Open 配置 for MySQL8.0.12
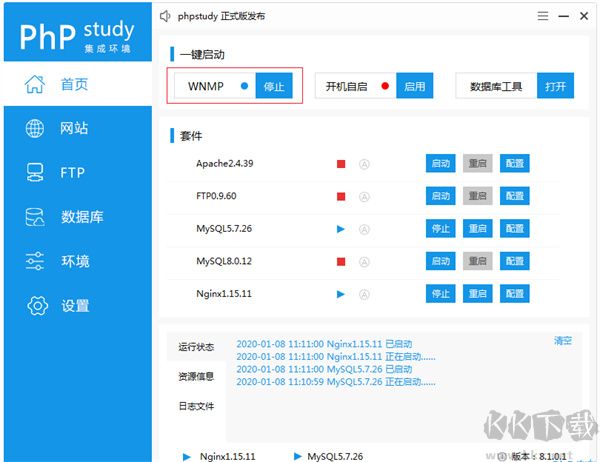This screenshot has height=462, width=600. (x=515, y=261)
